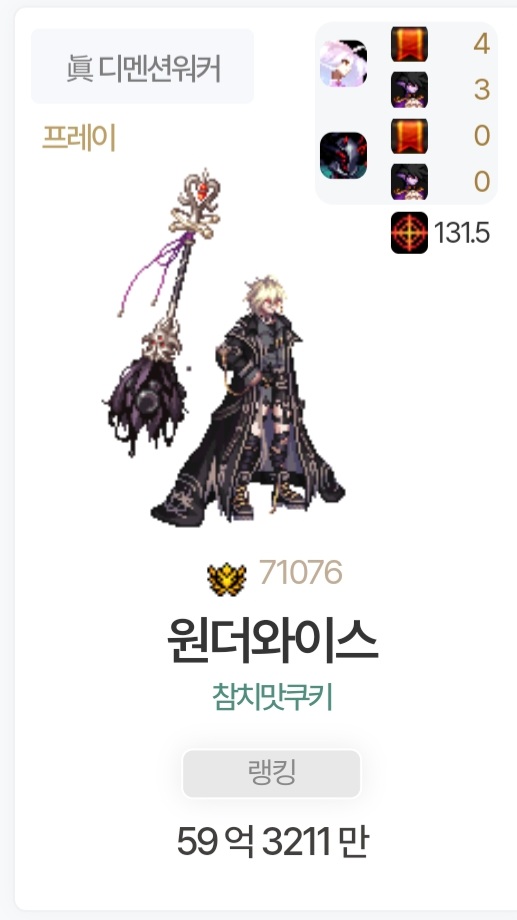Click the dark helmet boss icon

click(343, 155)
